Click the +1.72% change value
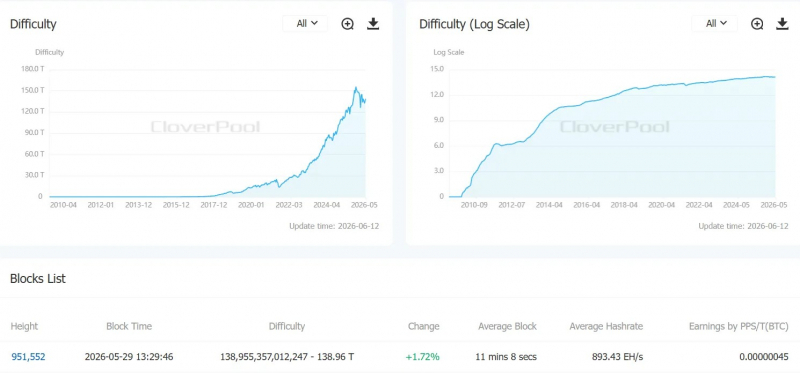The height and width of the screenshot is (373, 800). coord(422,357)
